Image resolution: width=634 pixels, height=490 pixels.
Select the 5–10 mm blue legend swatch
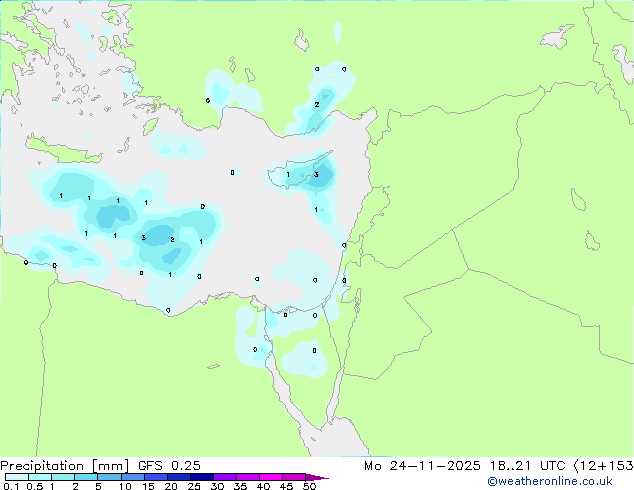(109, 477)
